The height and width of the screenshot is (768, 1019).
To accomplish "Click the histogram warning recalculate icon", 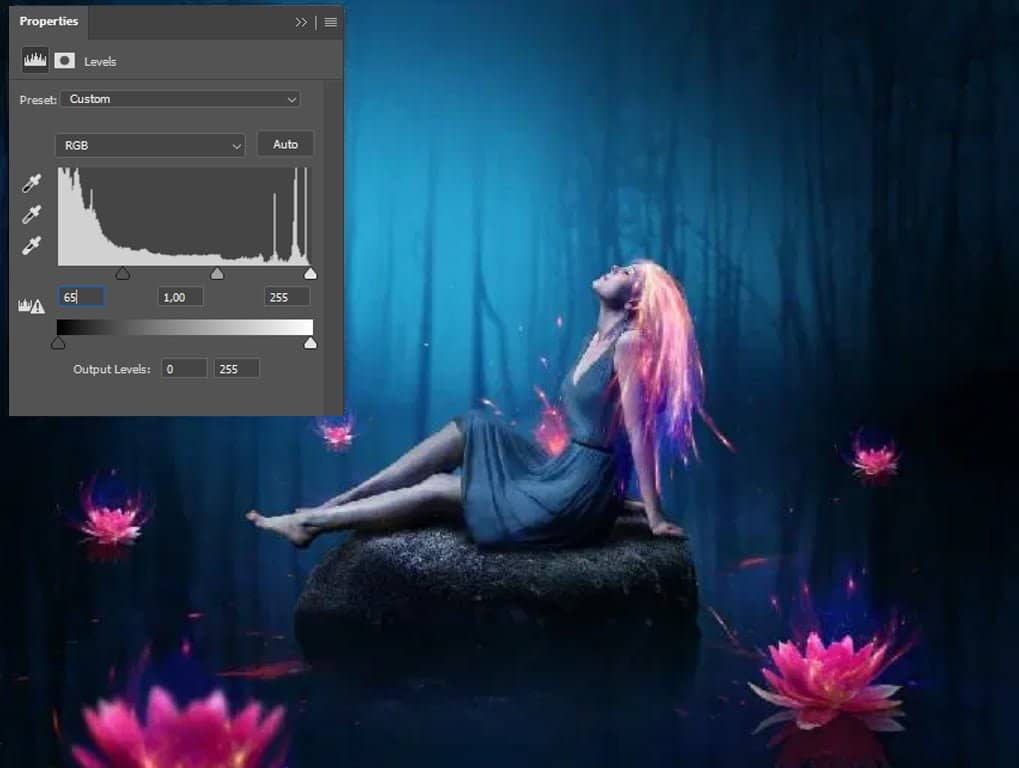I will pyautogui.click(x=31, y=306).
